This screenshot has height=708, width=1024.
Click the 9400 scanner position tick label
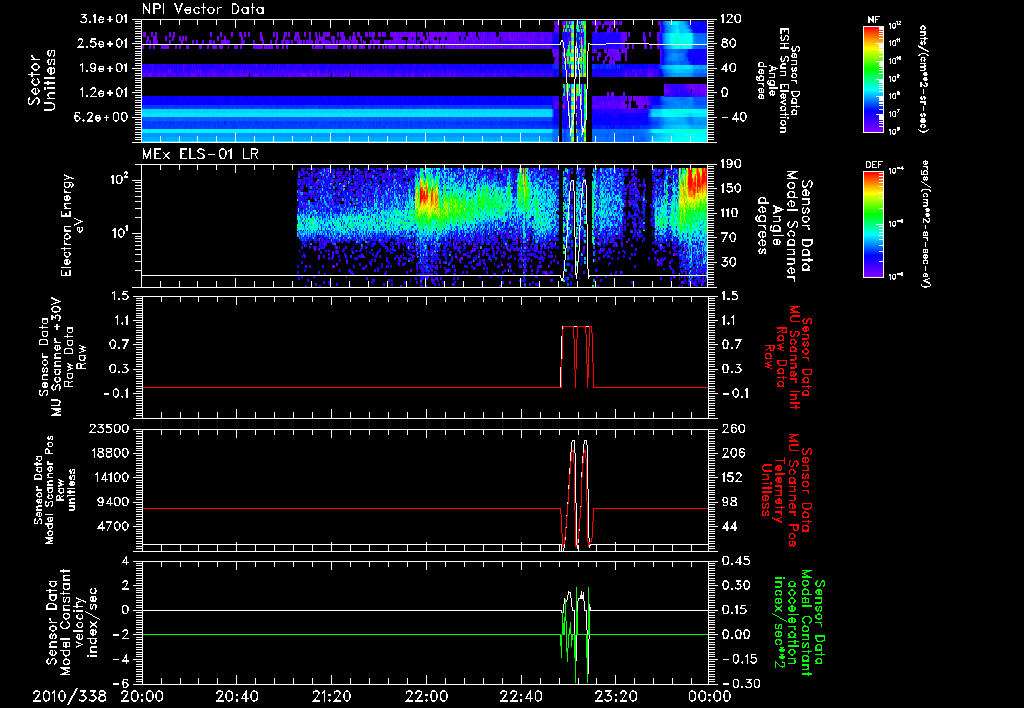(113, 502)
